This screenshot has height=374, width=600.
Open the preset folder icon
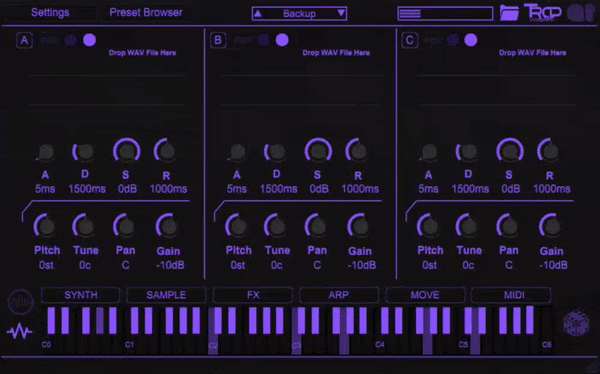point(509,13)
